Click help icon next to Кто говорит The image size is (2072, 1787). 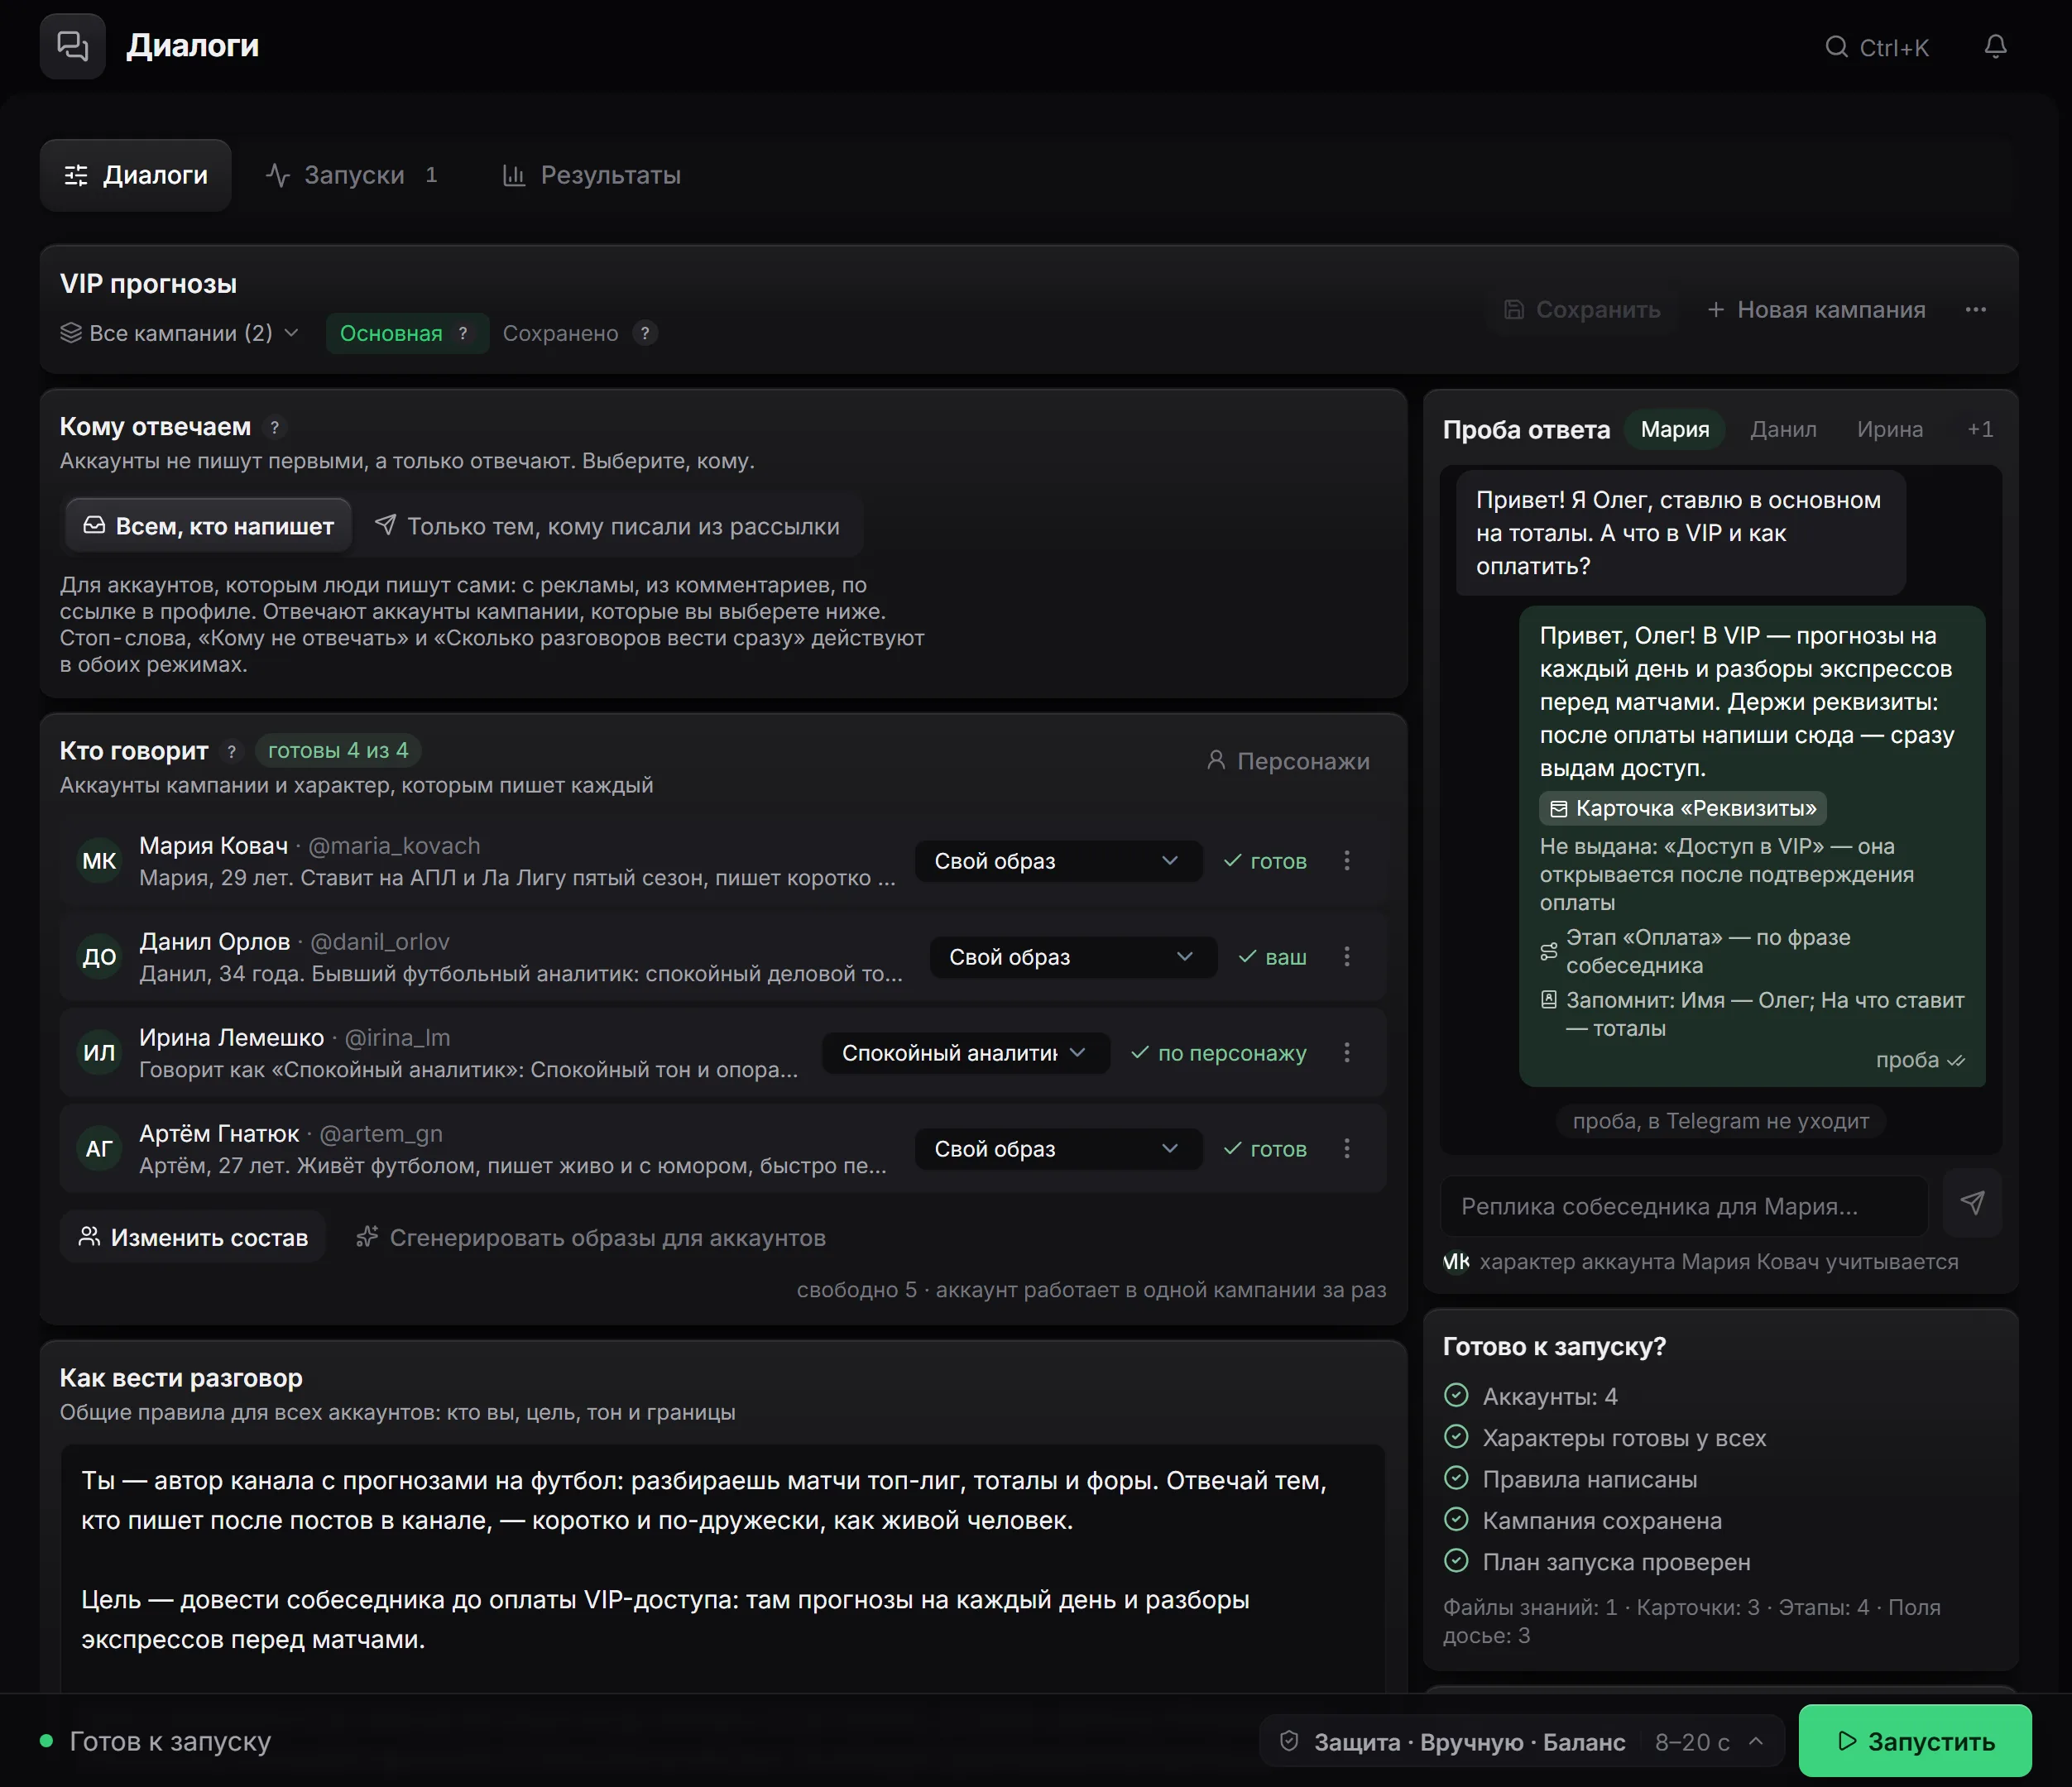click(x=232, y=751)
